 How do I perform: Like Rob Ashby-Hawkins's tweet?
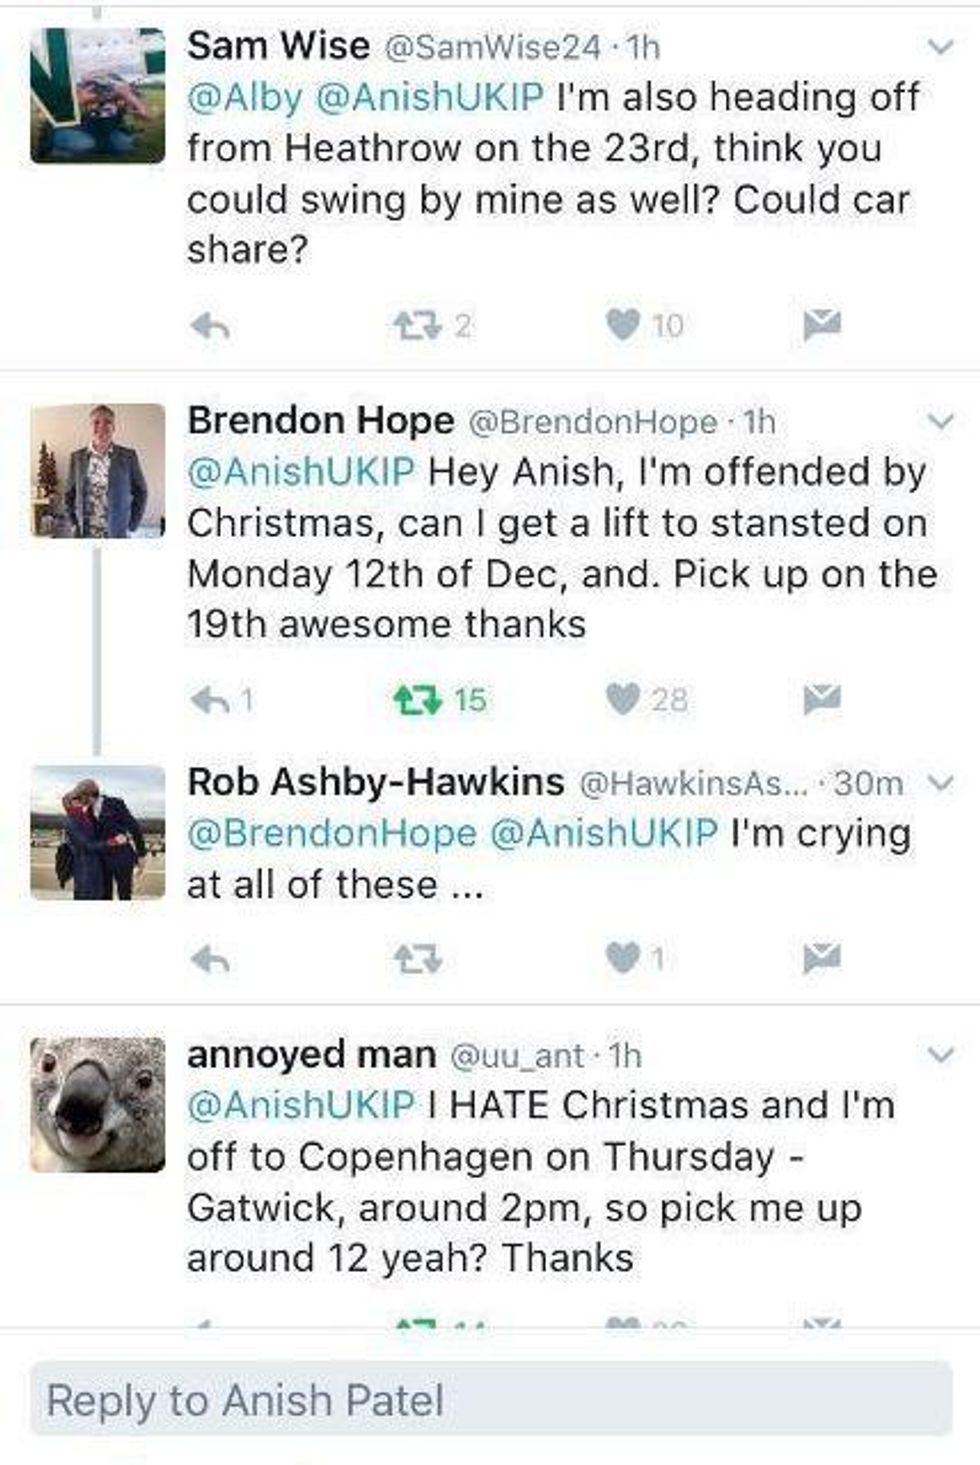pyautogui.click(x=623, y=958)
